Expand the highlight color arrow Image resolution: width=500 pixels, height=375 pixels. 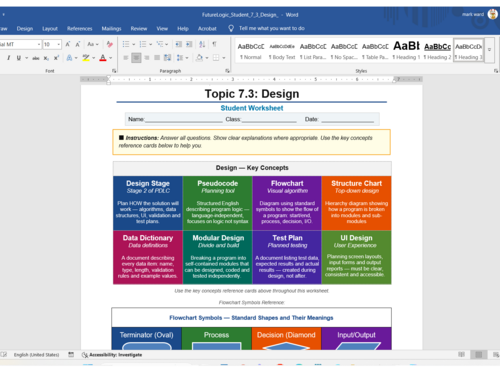click(94, 58)
